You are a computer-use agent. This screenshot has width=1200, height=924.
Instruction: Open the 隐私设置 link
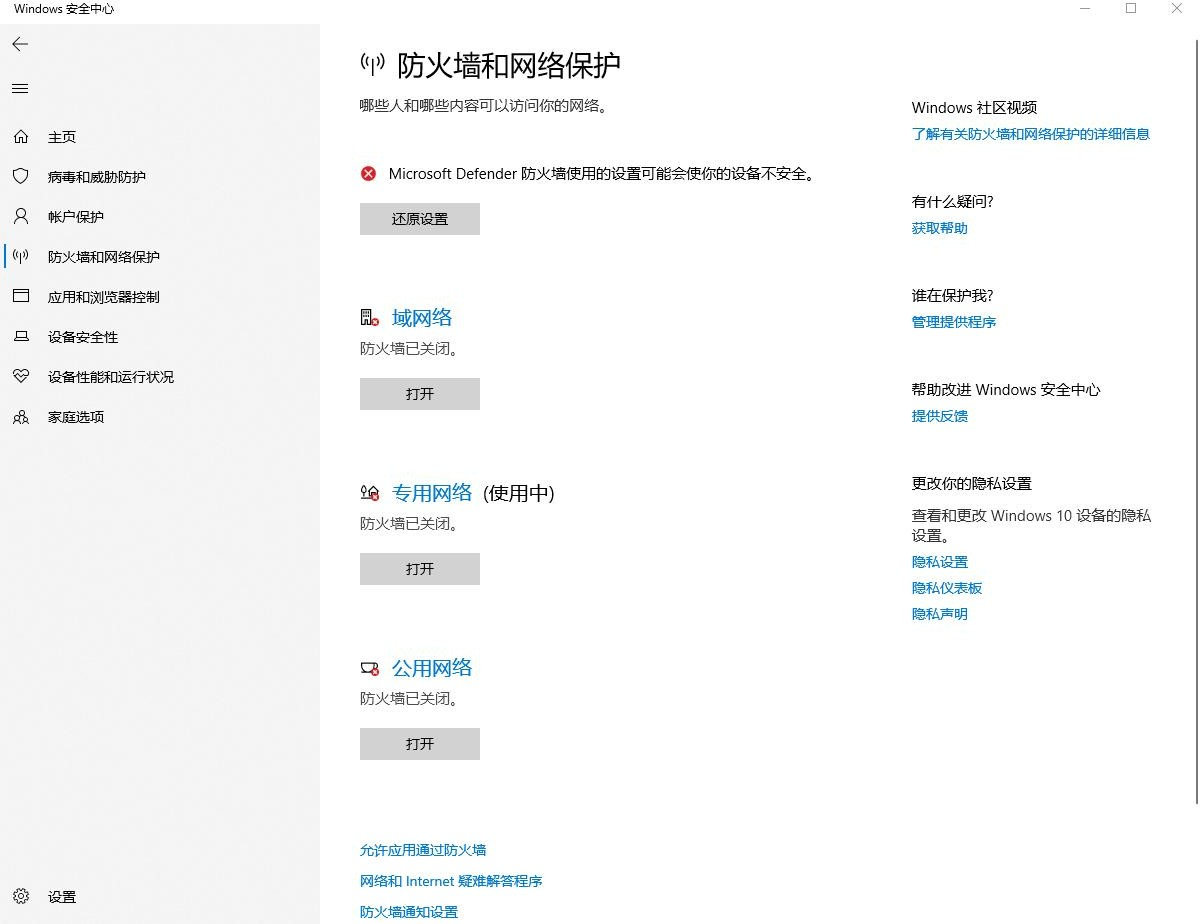tap(940, 562)
